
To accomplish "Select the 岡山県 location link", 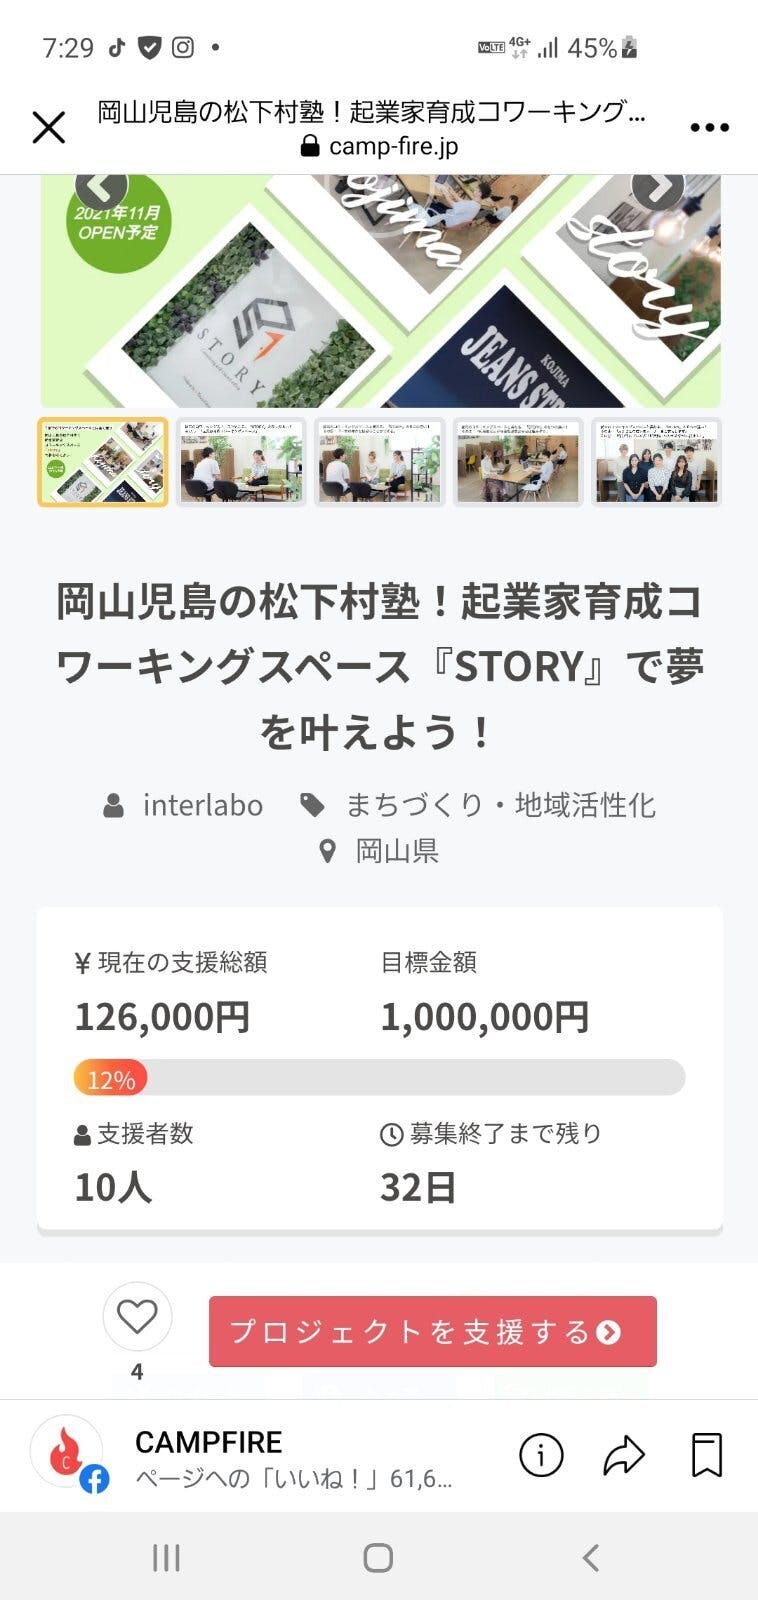I will click(397, 851).
